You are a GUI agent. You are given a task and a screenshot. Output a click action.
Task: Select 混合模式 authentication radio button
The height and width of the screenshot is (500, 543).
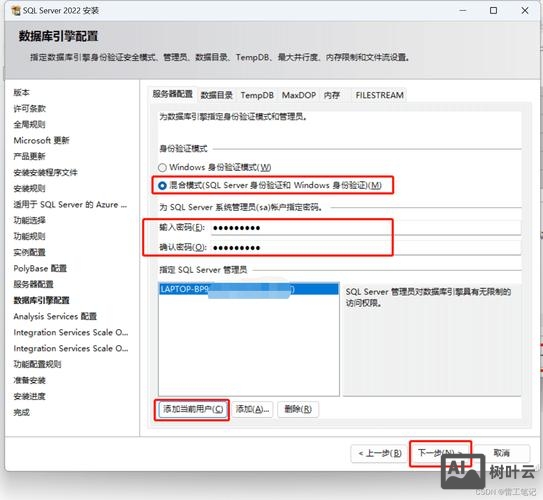[x=162, y=186]
